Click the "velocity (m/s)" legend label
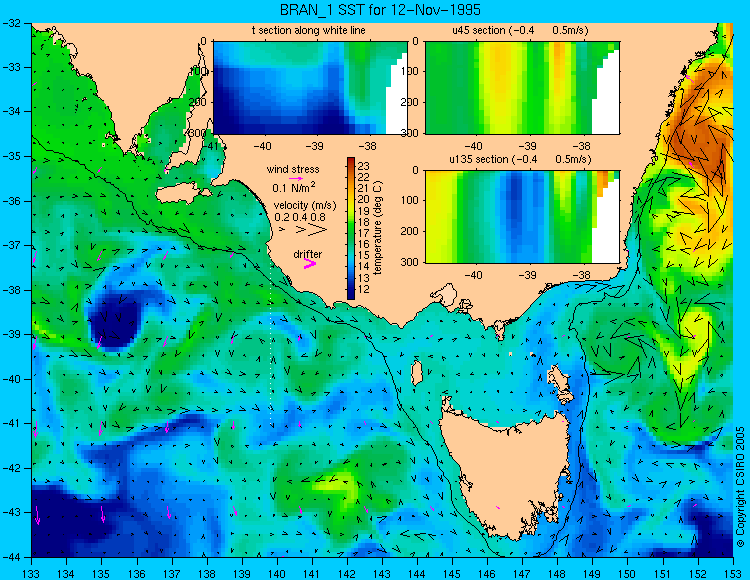 305,206
